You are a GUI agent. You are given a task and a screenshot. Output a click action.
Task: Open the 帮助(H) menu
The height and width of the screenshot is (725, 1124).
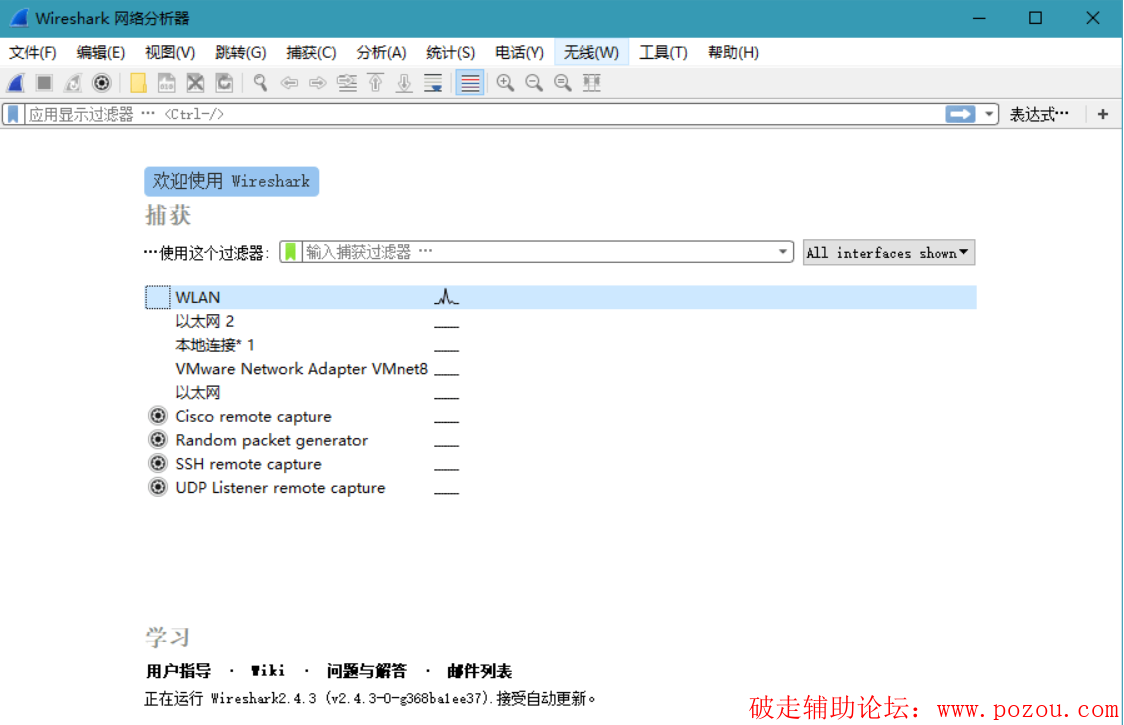click(x=733, y=52)
